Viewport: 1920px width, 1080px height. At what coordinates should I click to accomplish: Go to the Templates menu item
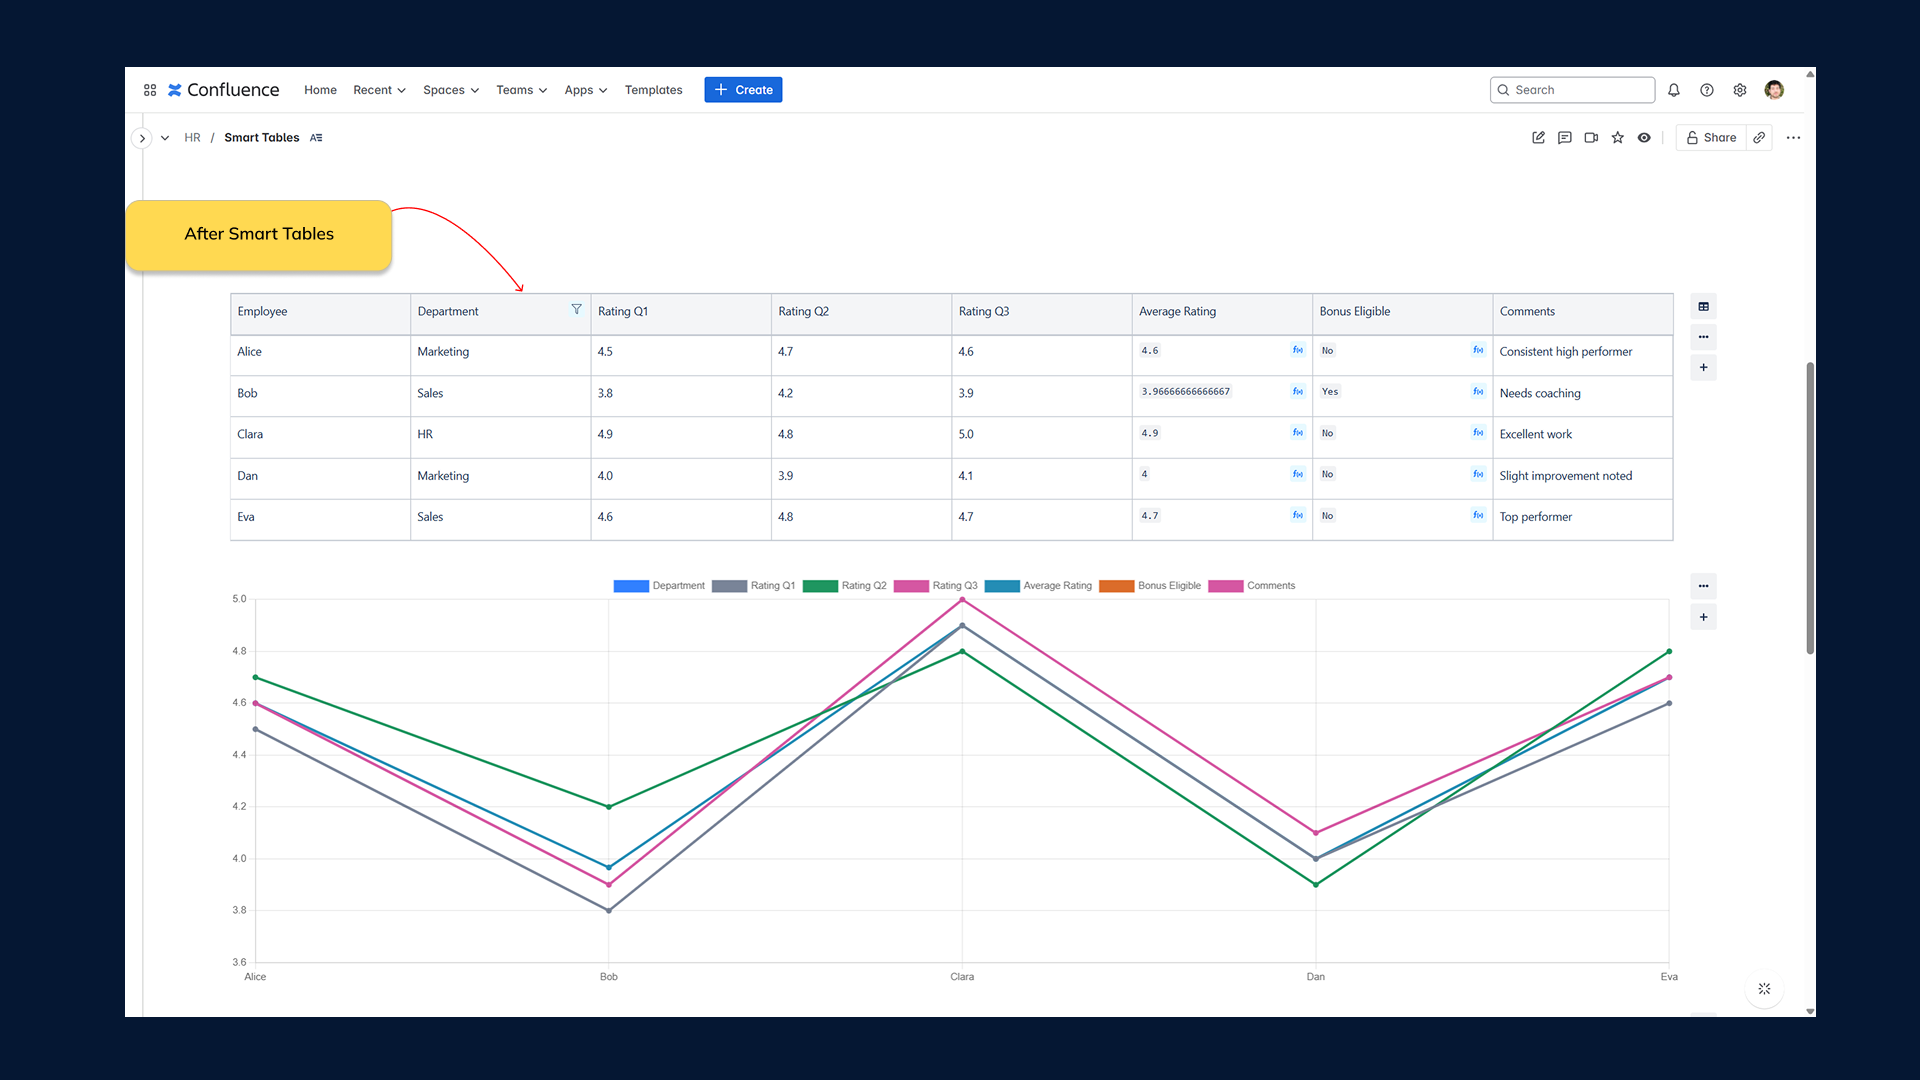(653, 90)
